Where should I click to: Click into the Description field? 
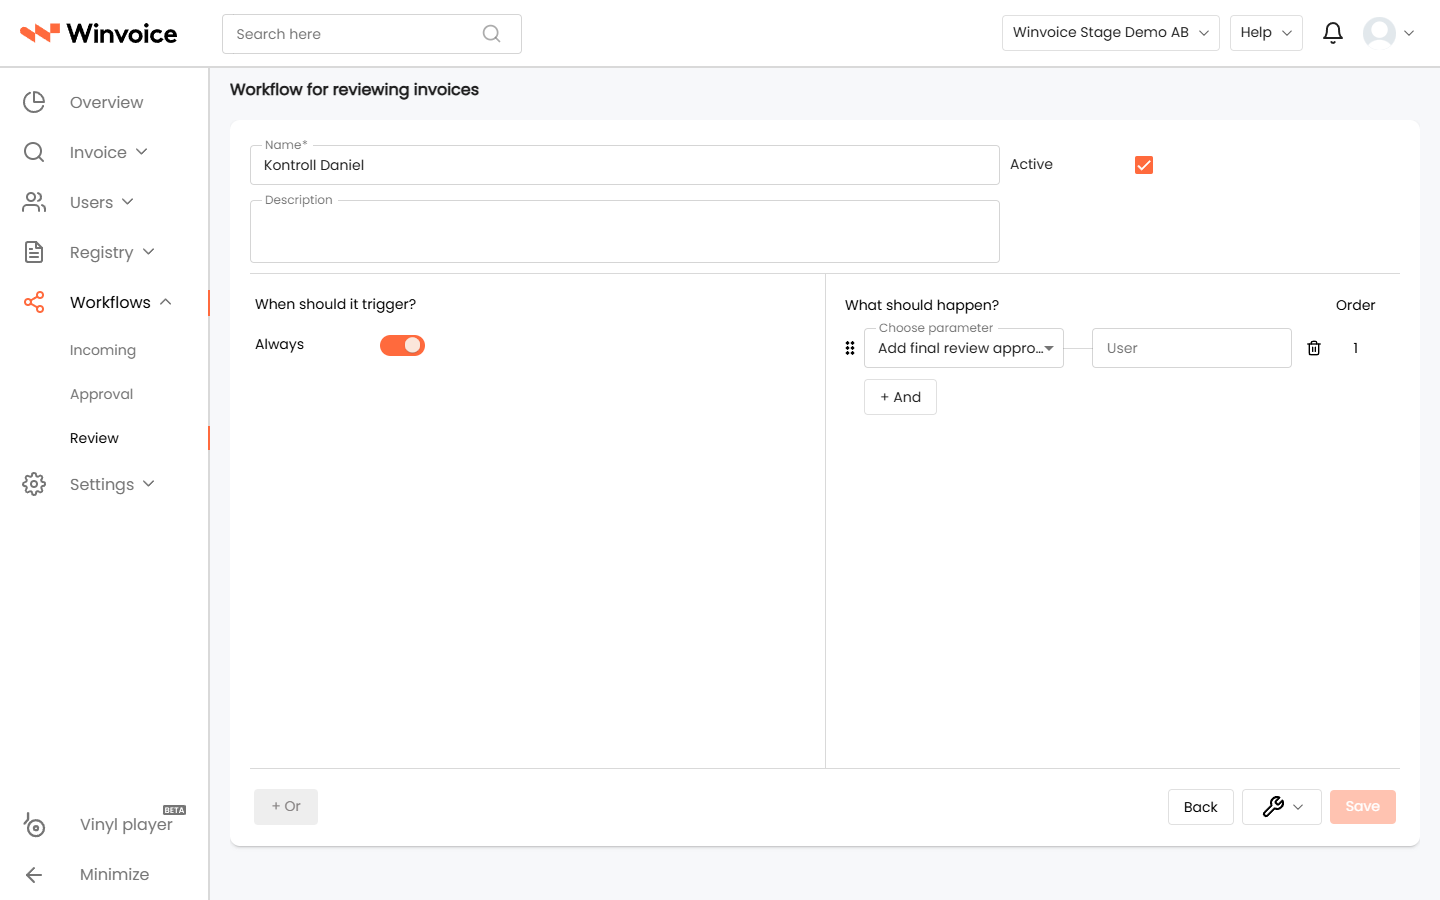click(625, 231)
